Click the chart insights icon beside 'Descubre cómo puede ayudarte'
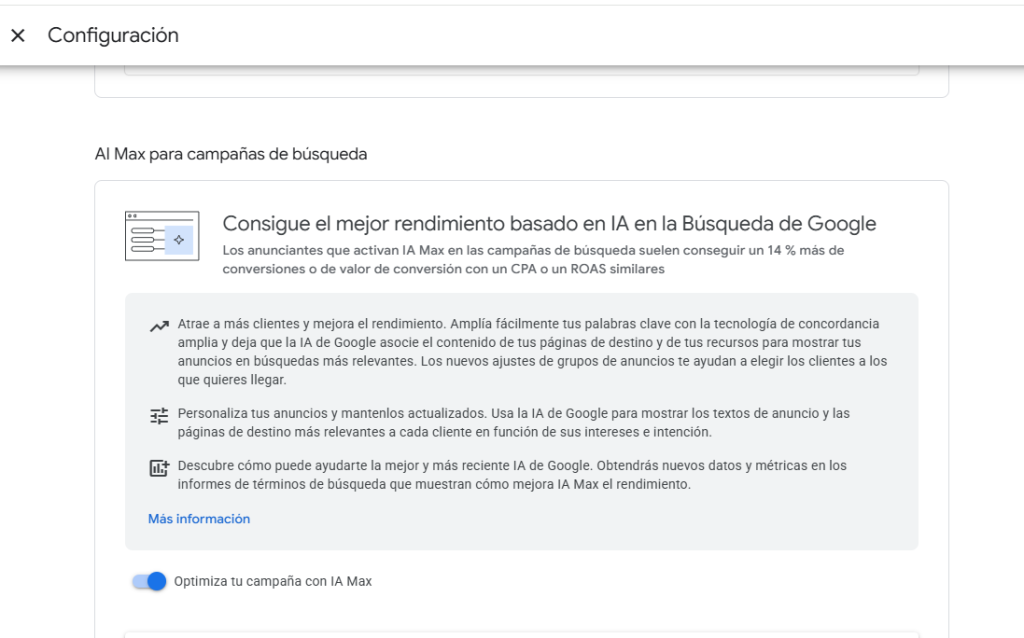The image size is (1024, 638). coord(159,468)
